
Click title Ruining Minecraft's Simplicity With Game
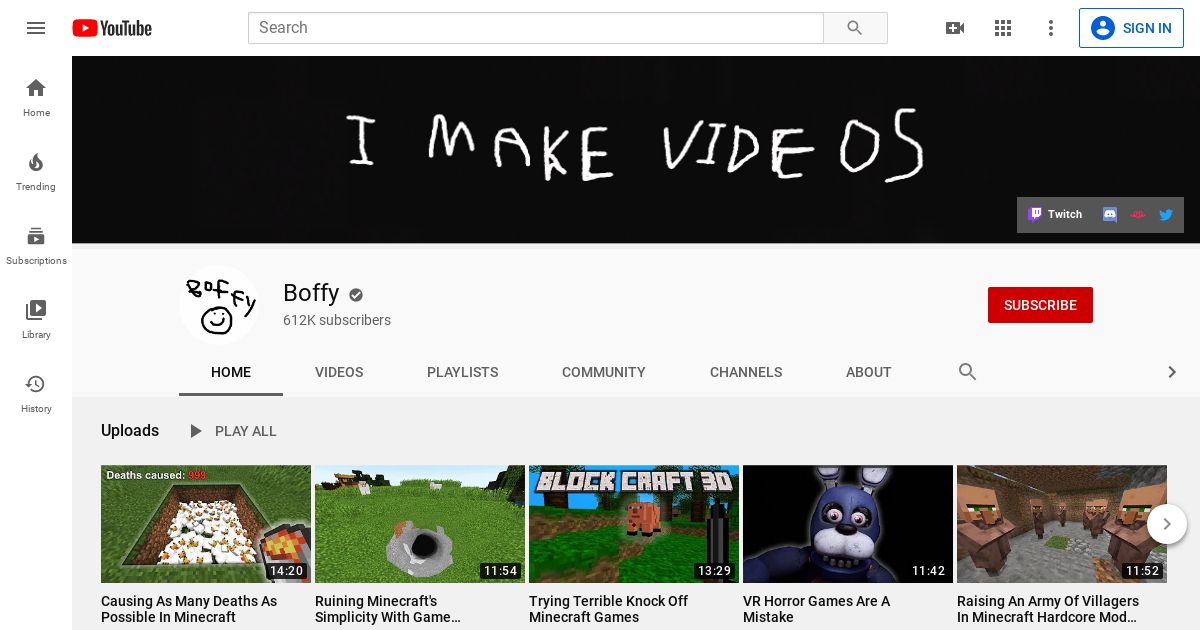[388, 609]
